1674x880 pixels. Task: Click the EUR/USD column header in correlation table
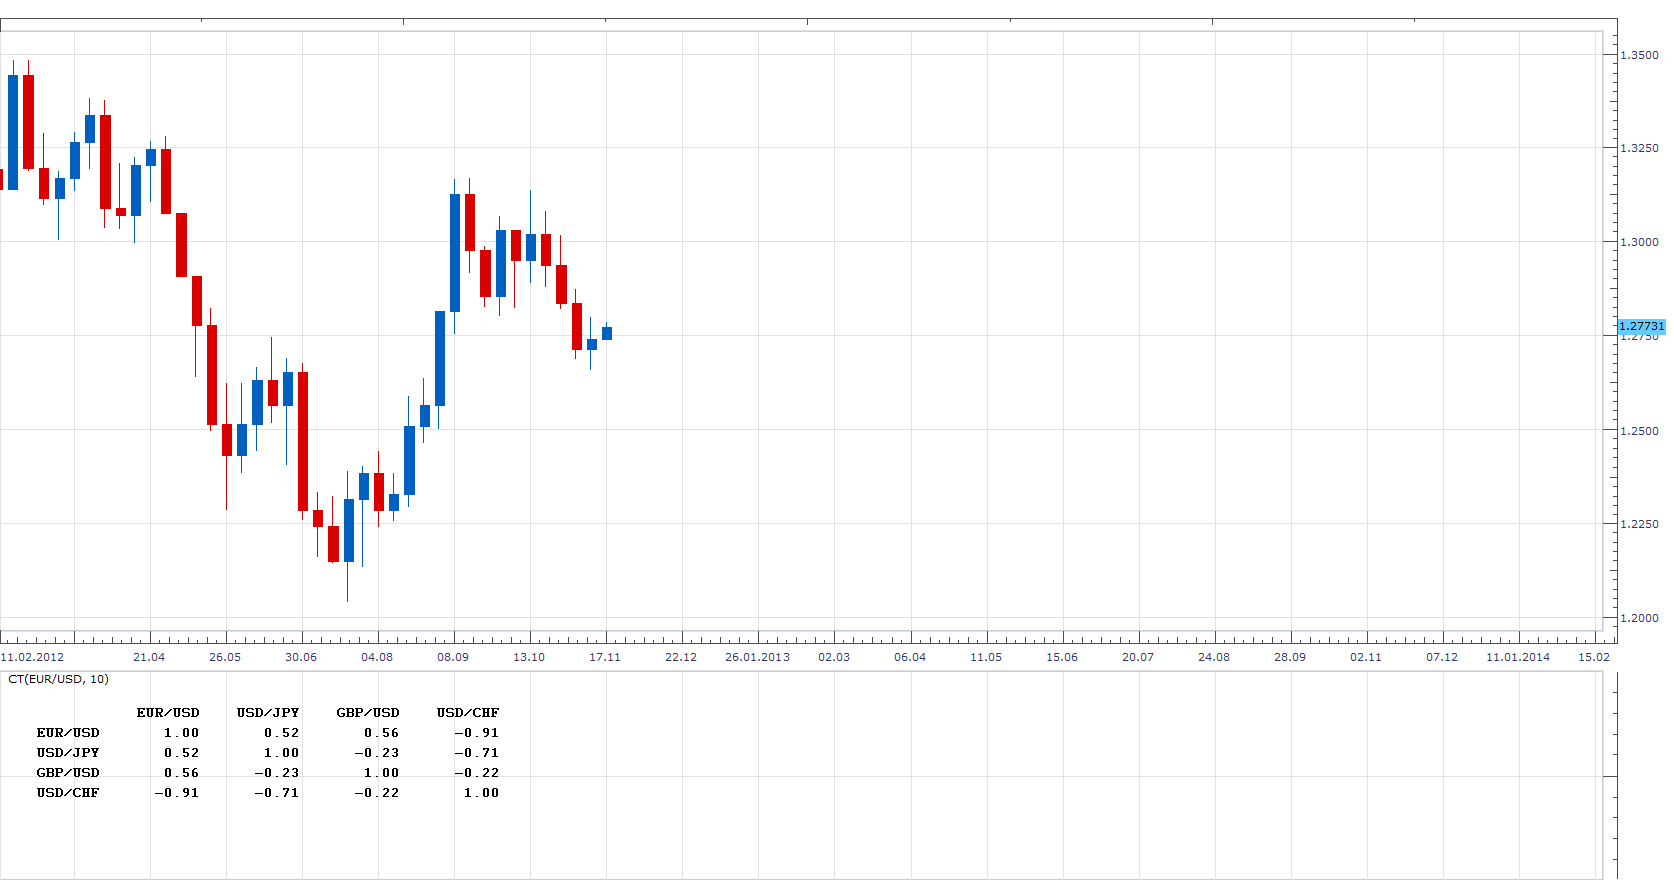168,713
